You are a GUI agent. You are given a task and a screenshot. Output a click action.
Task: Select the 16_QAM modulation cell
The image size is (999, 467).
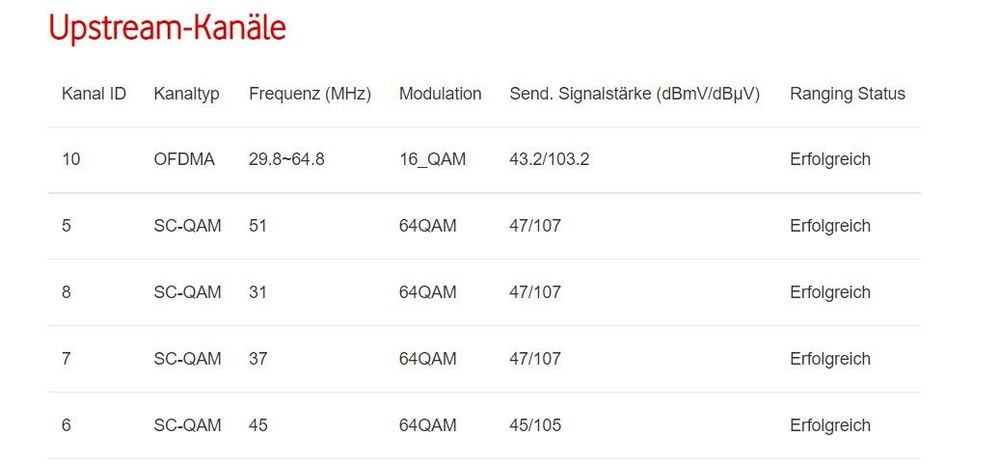click(432, 159)
